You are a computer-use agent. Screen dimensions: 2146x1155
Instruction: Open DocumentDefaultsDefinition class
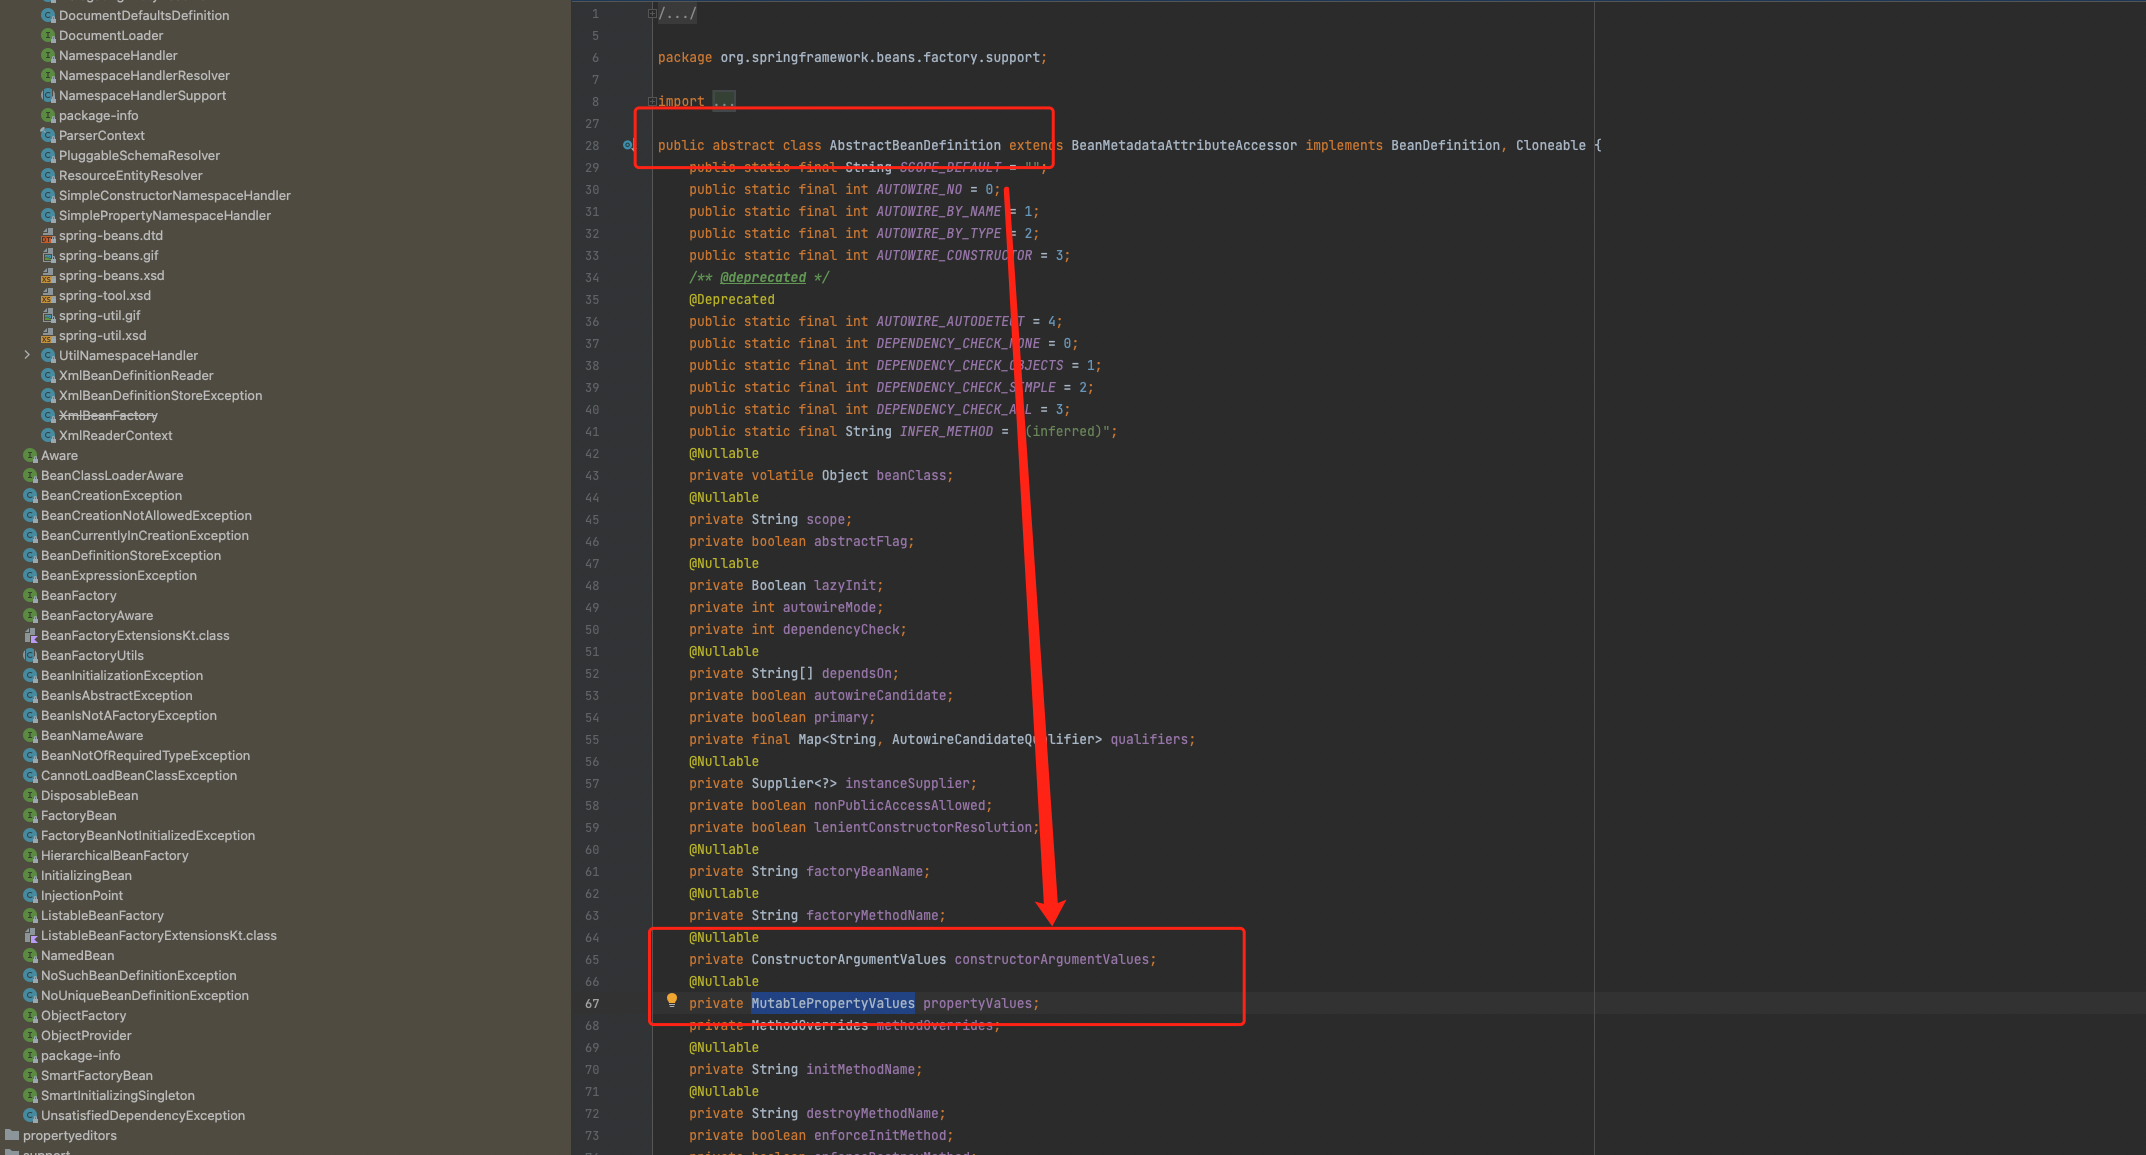tap(144, 15)
